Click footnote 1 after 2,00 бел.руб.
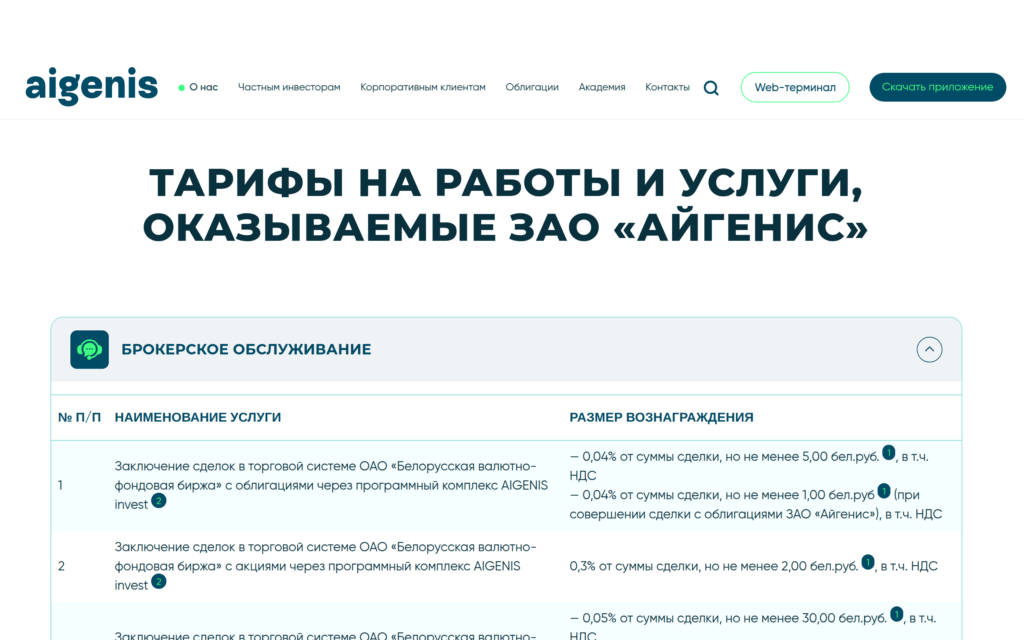Image resolution: width=1024 pixels, height=640 pixels. pos(867,562)
